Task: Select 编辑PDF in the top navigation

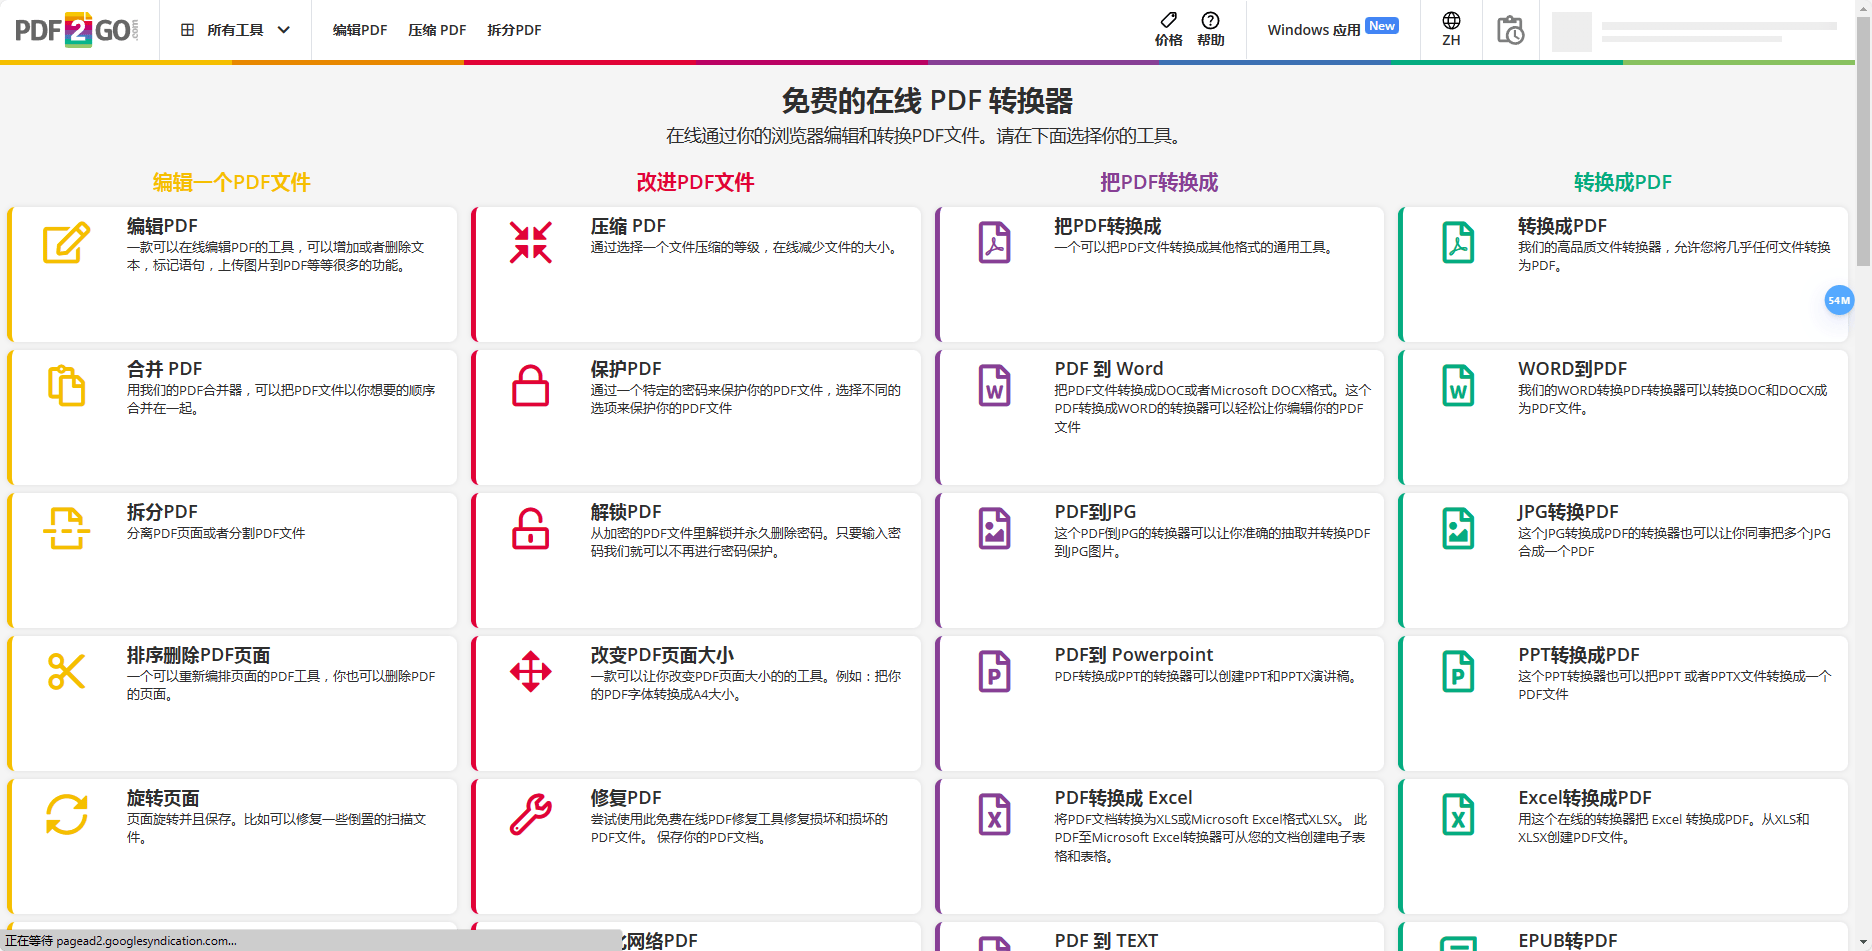Action: (358, 30)
